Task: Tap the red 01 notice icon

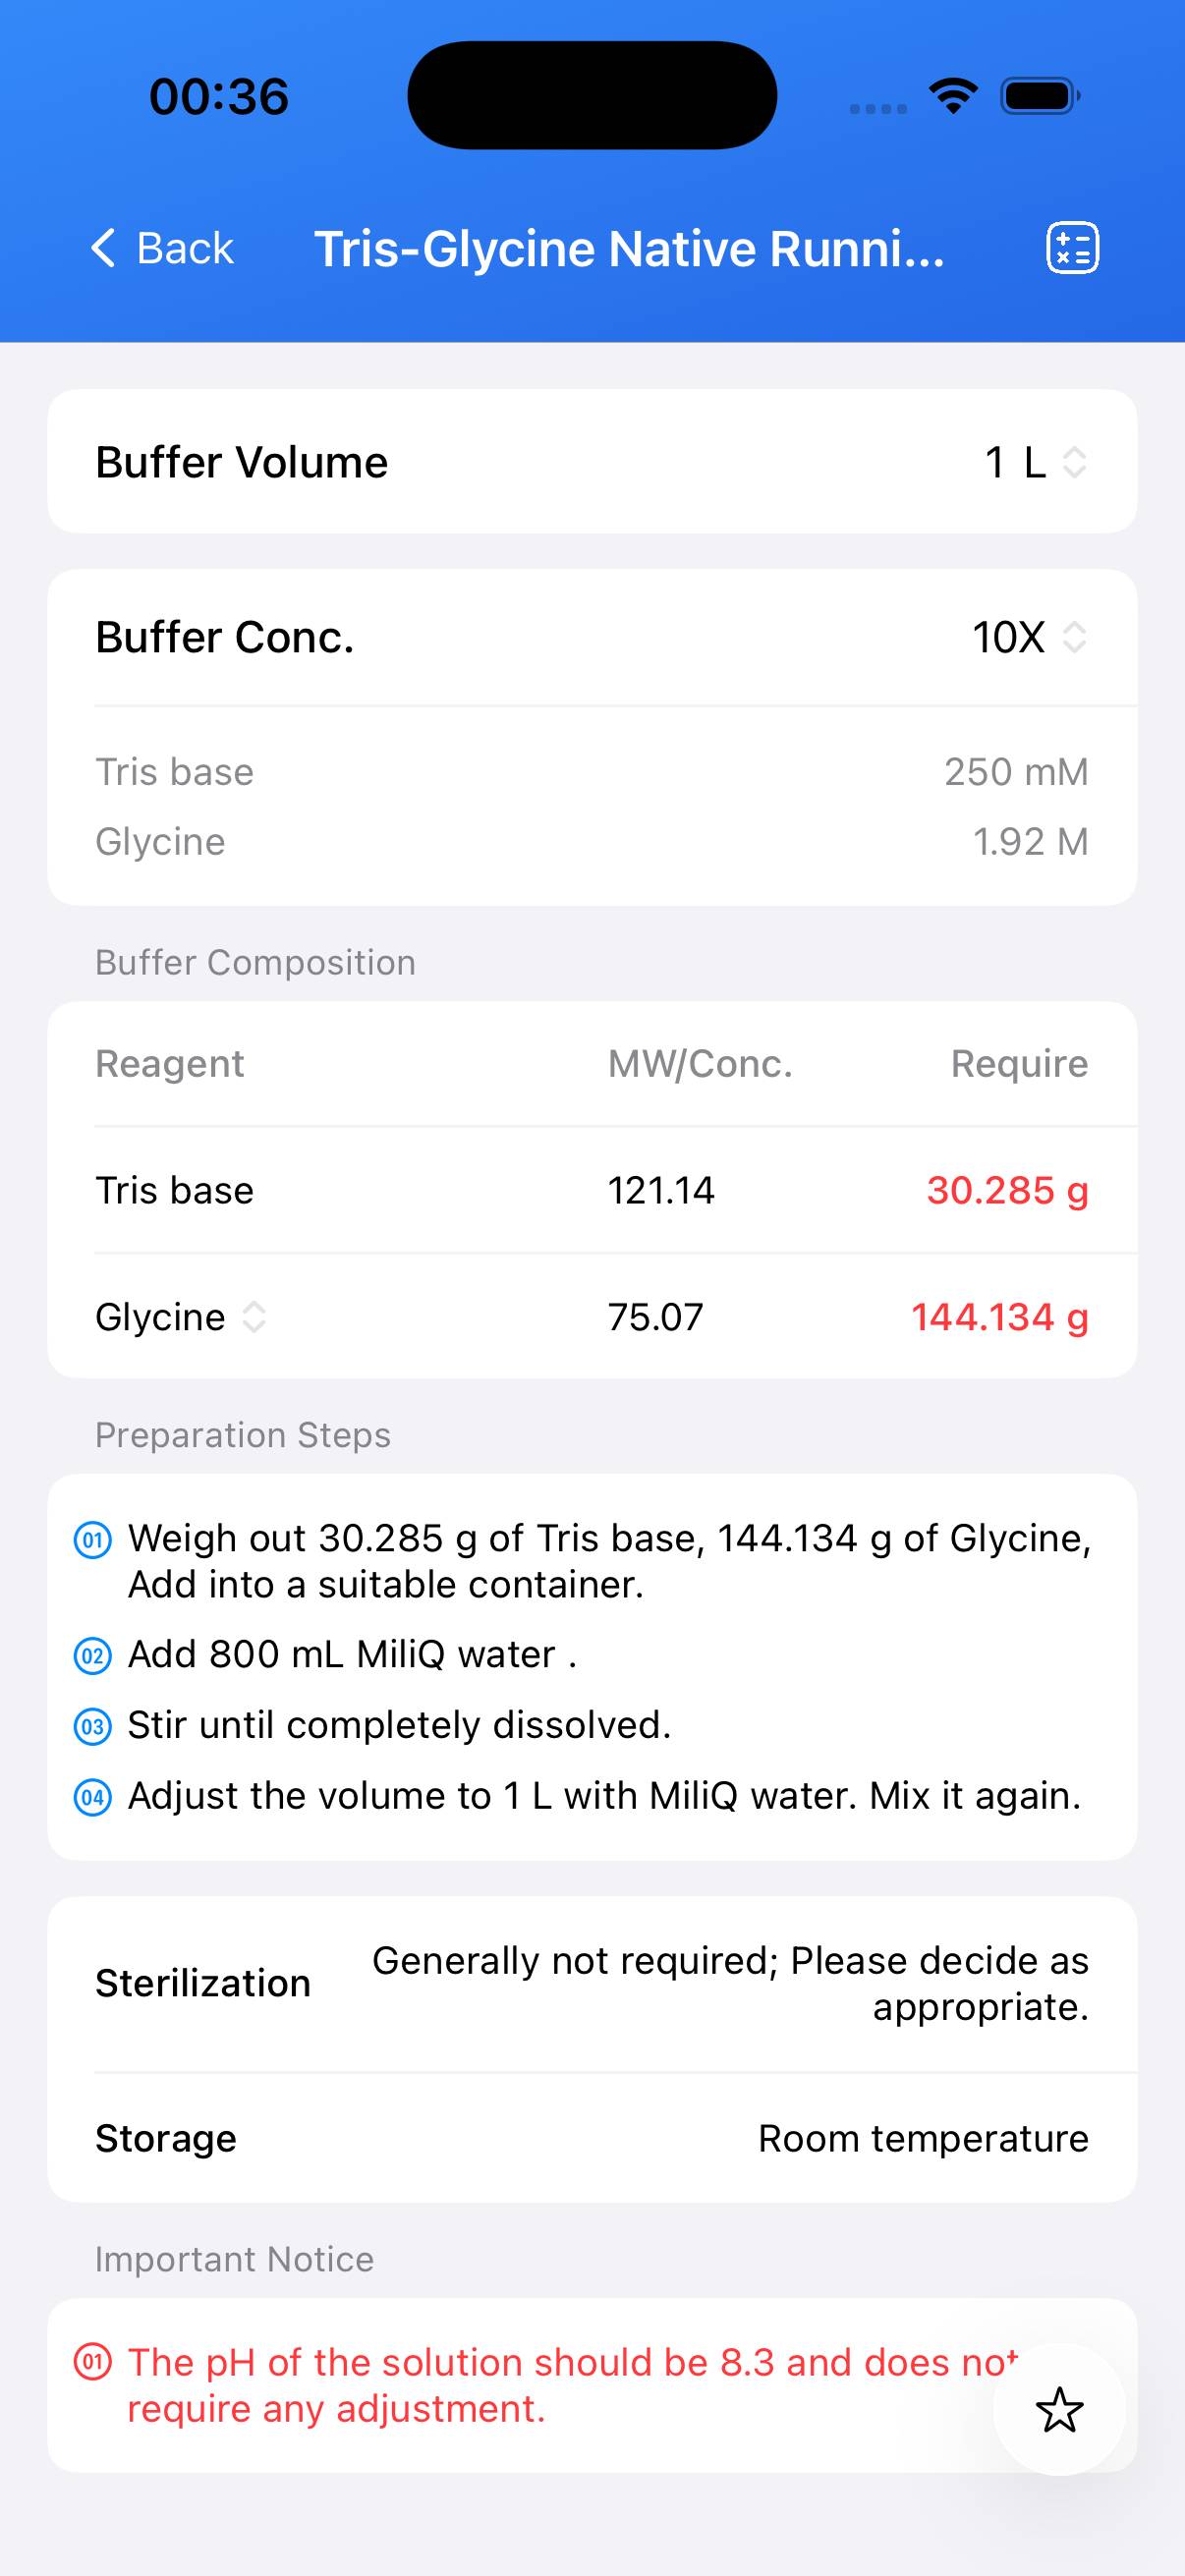Action: [x=93, y=2363]
